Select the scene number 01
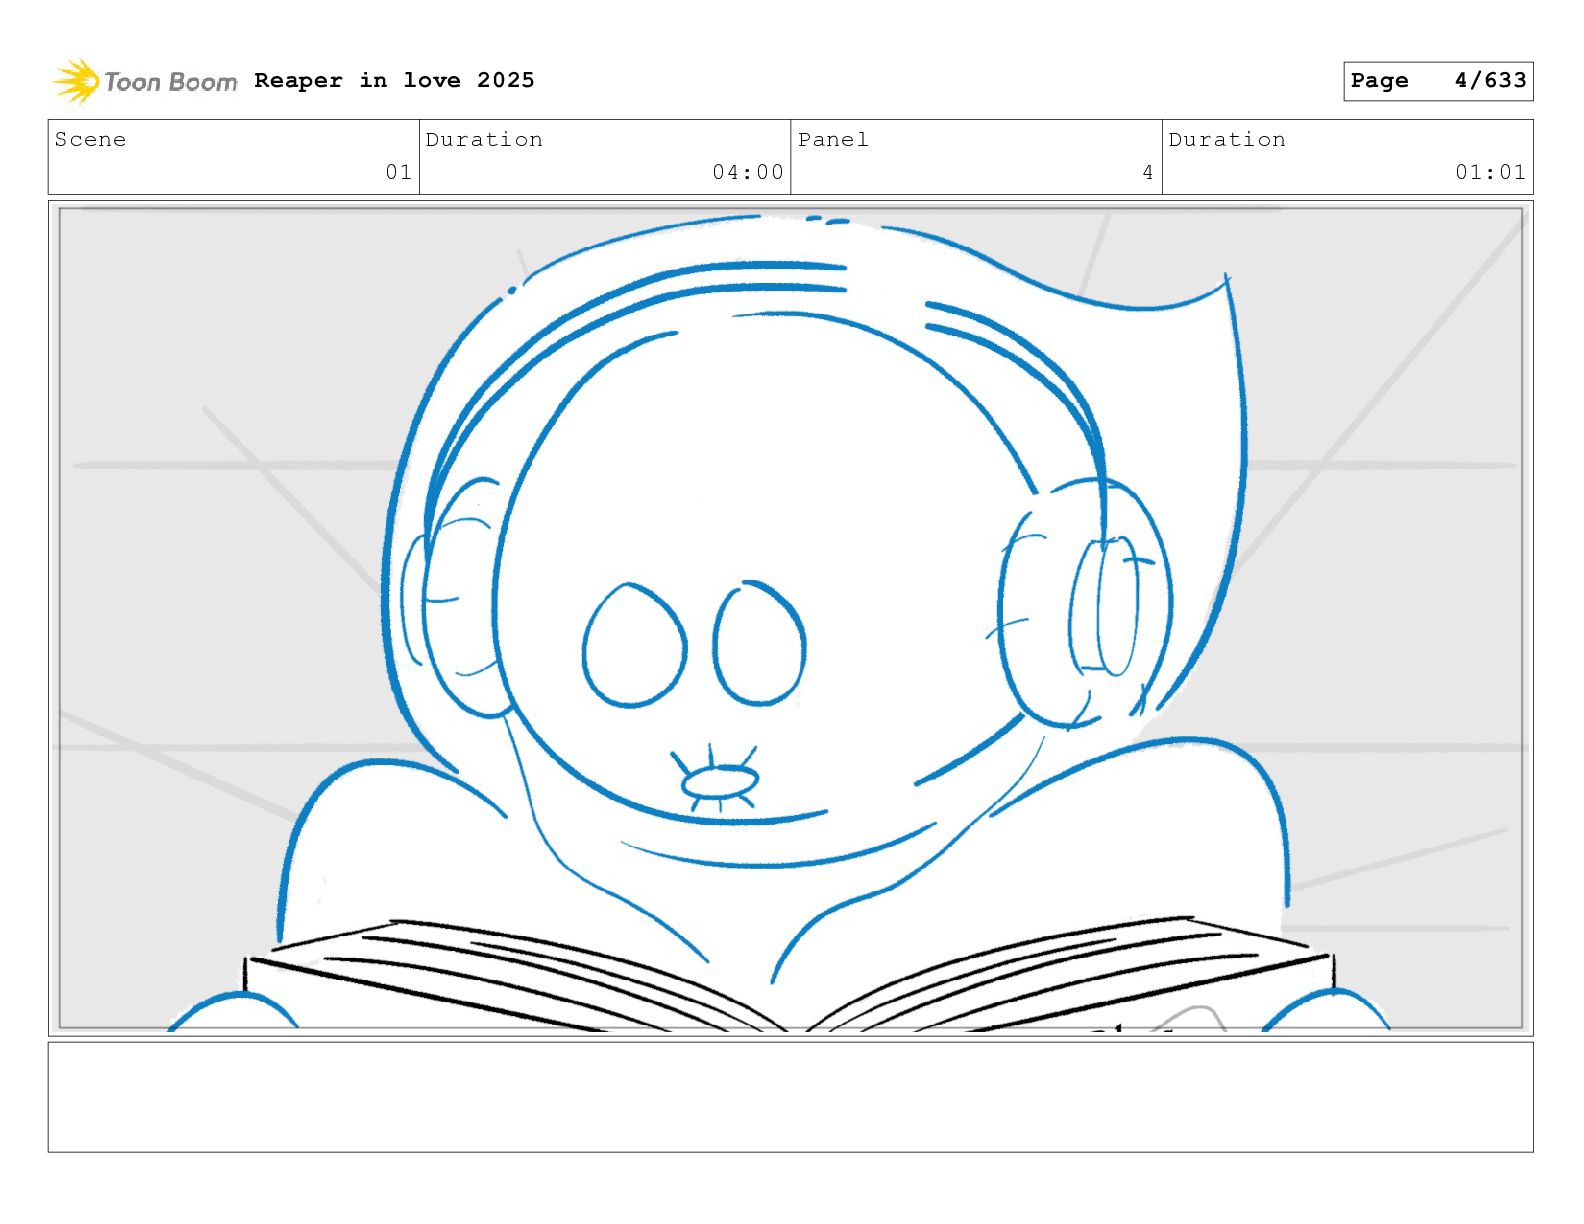 coord(399,172)
